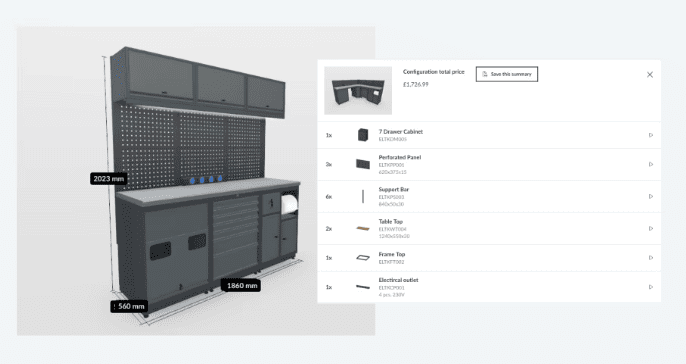The image size is (686, 364).
Task: Select the 560 mm depth label
Action: point(129,306)
